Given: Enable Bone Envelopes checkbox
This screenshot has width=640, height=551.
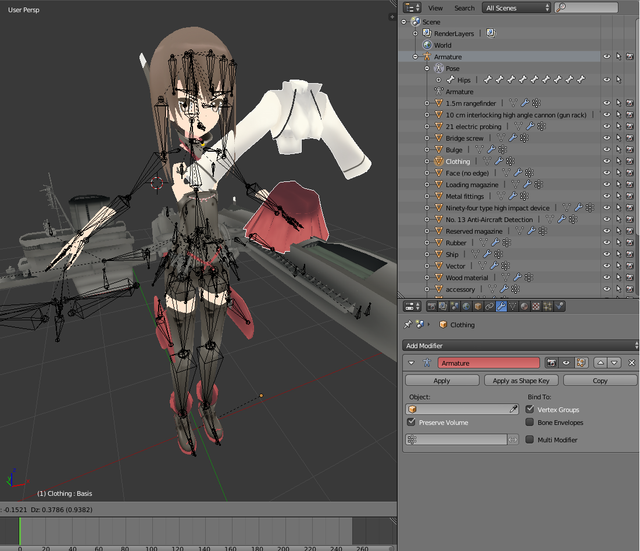Looking at the screenshot, I should (x=530, y=422).
